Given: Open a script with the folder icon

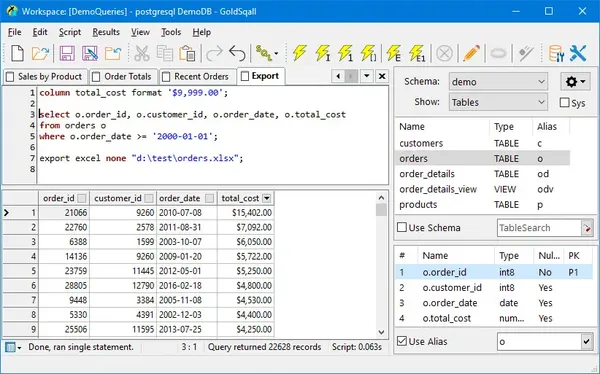Looking at the screenshot, I should coord(41,53).
